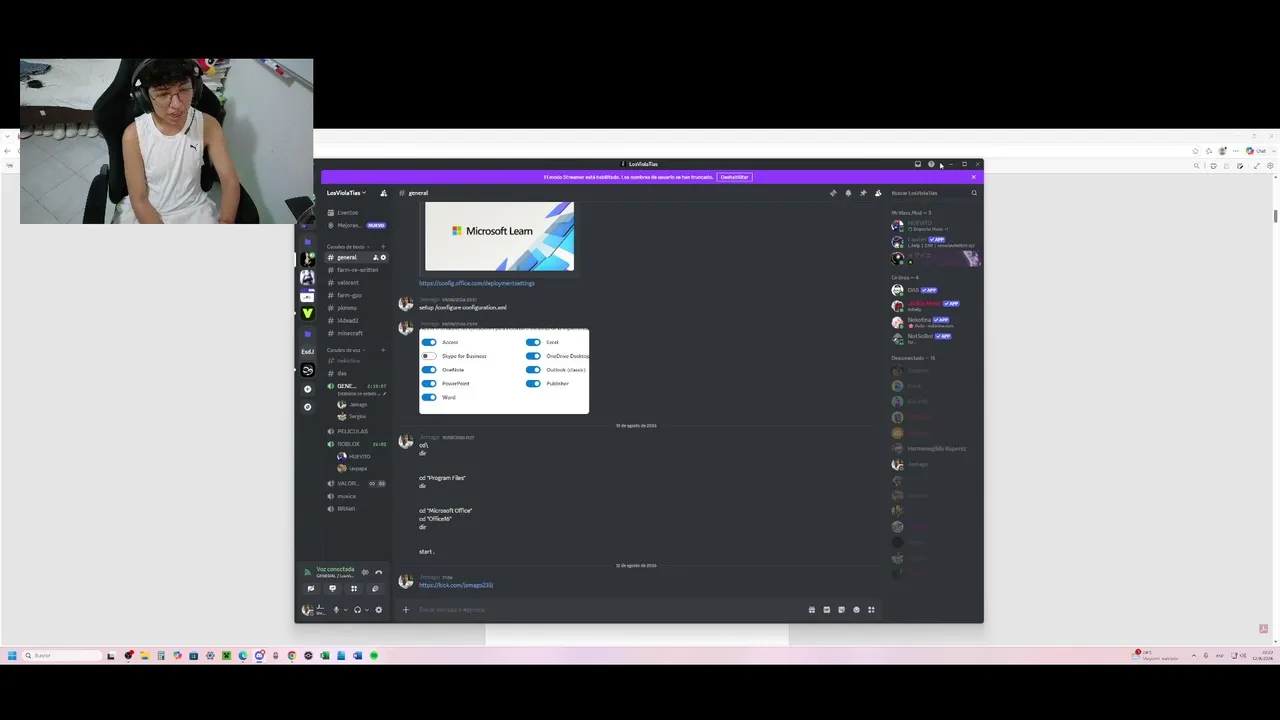Open the Discord inbox icon
1280x720 pixels.
point(918,164)
